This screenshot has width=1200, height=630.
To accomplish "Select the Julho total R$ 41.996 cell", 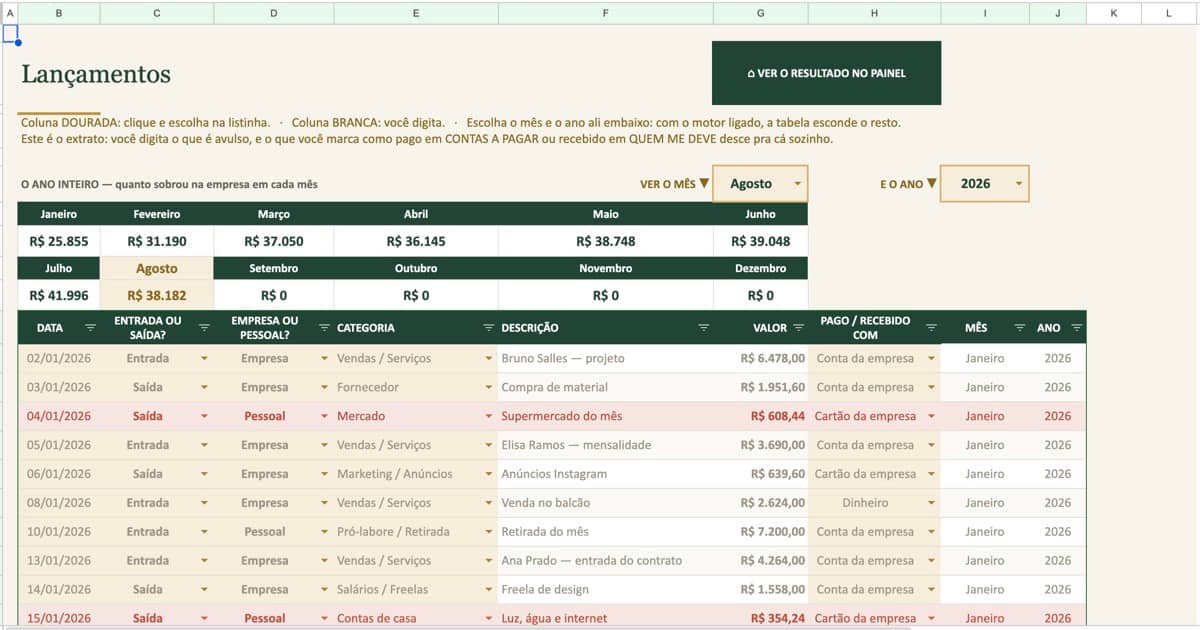I will click(x=59, y=296).
